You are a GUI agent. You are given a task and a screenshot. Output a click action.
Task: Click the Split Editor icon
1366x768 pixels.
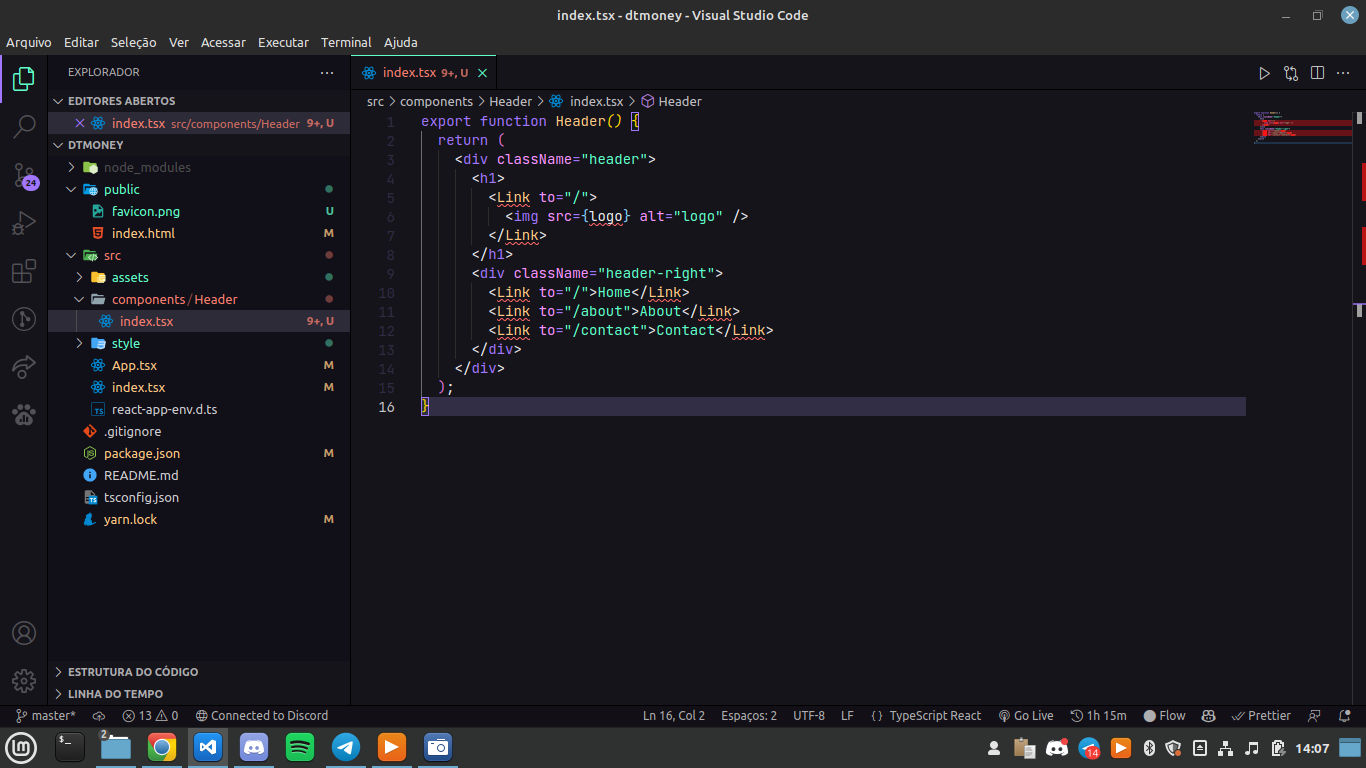(x=1317, y=73)
